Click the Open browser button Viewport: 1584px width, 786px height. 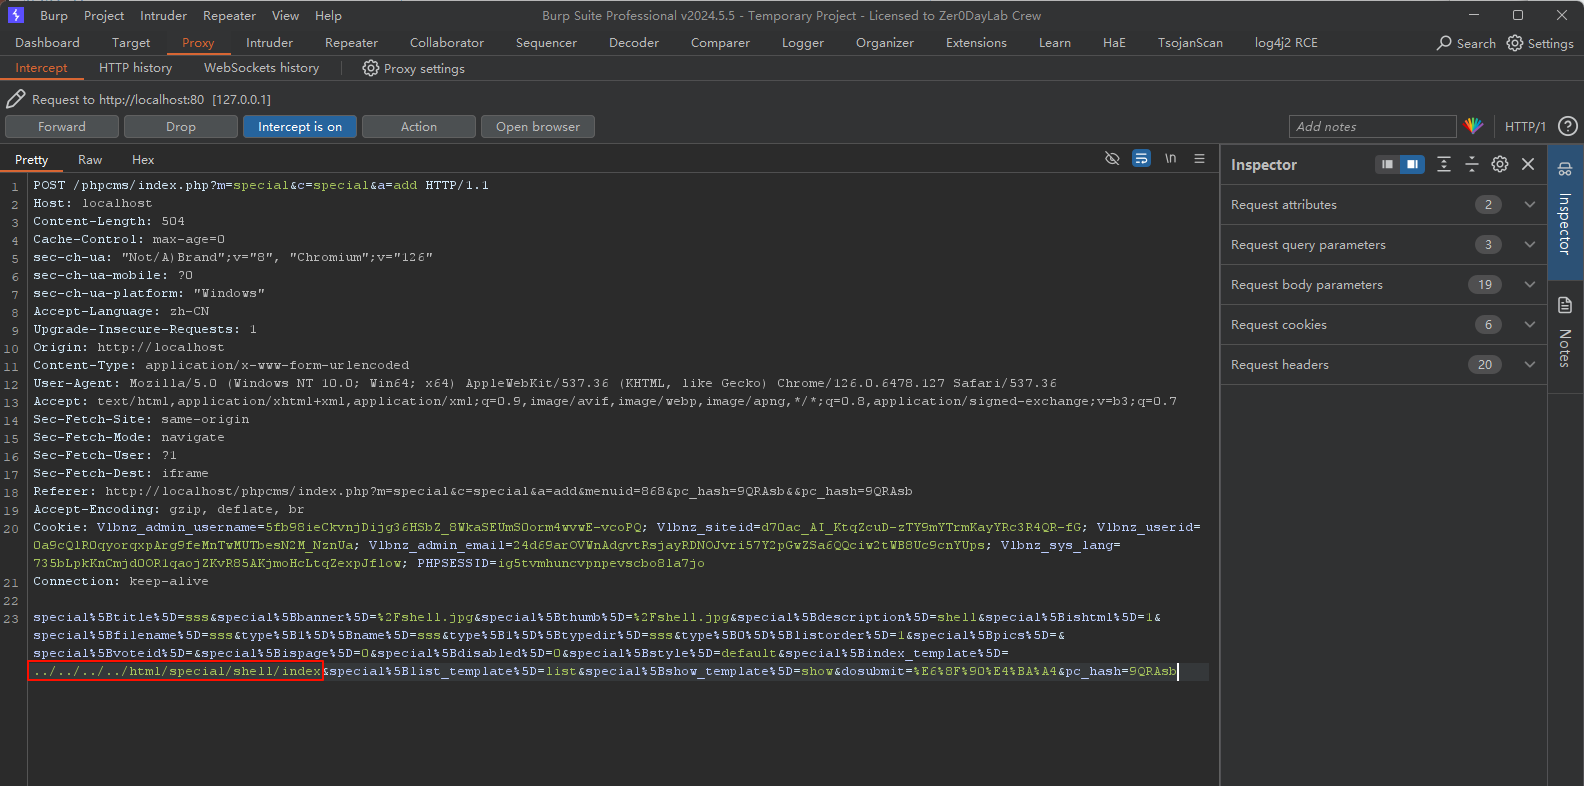tap(538, 127)
